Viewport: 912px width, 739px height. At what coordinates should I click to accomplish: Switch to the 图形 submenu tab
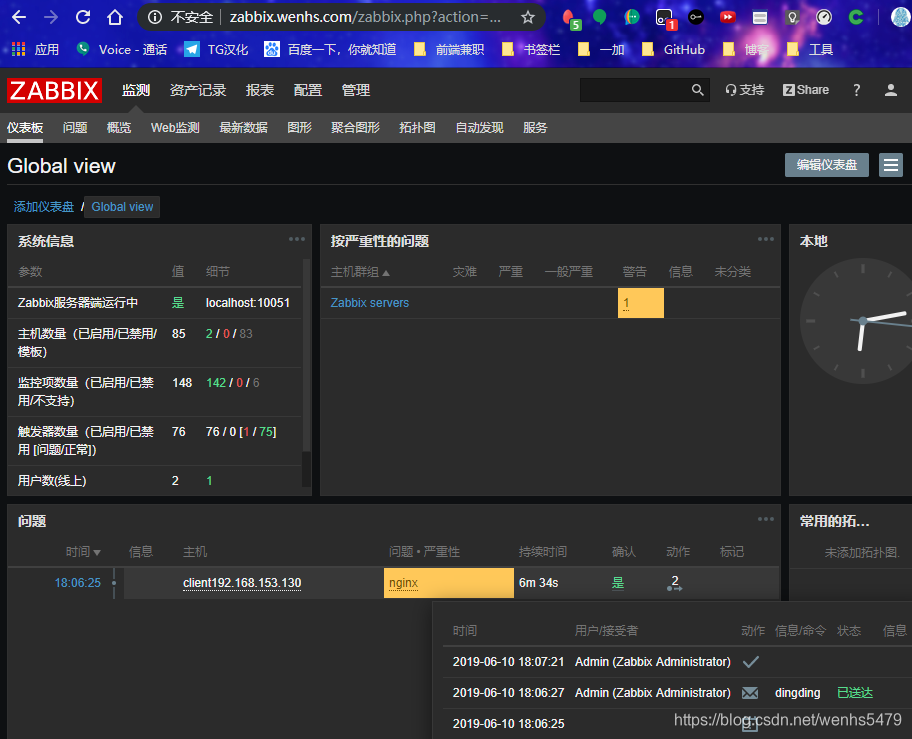(x=300, y=128)
